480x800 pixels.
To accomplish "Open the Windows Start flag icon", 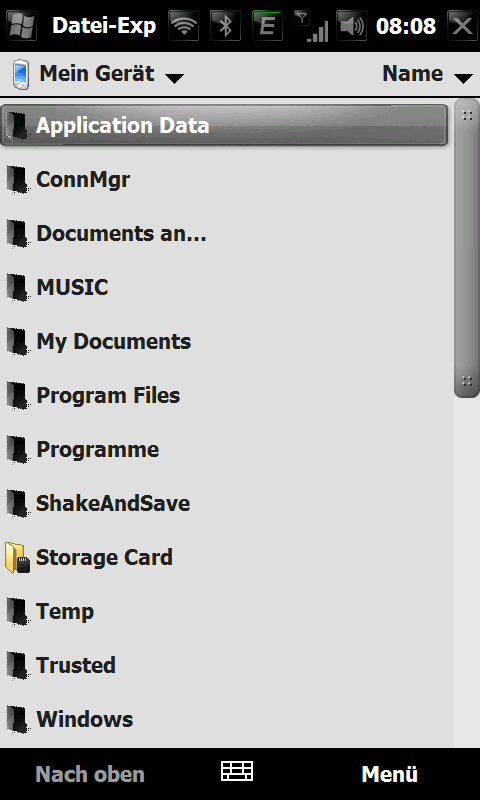I will pyautogui.click(x=21, y=26).
